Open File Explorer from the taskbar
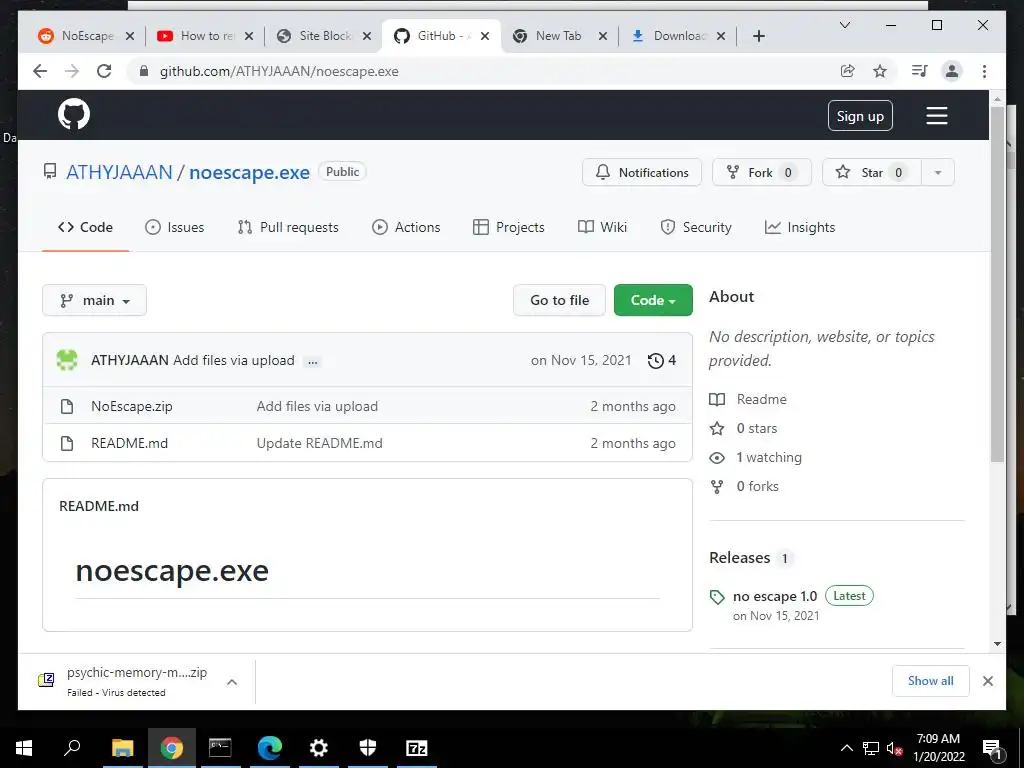 point(122,748)
